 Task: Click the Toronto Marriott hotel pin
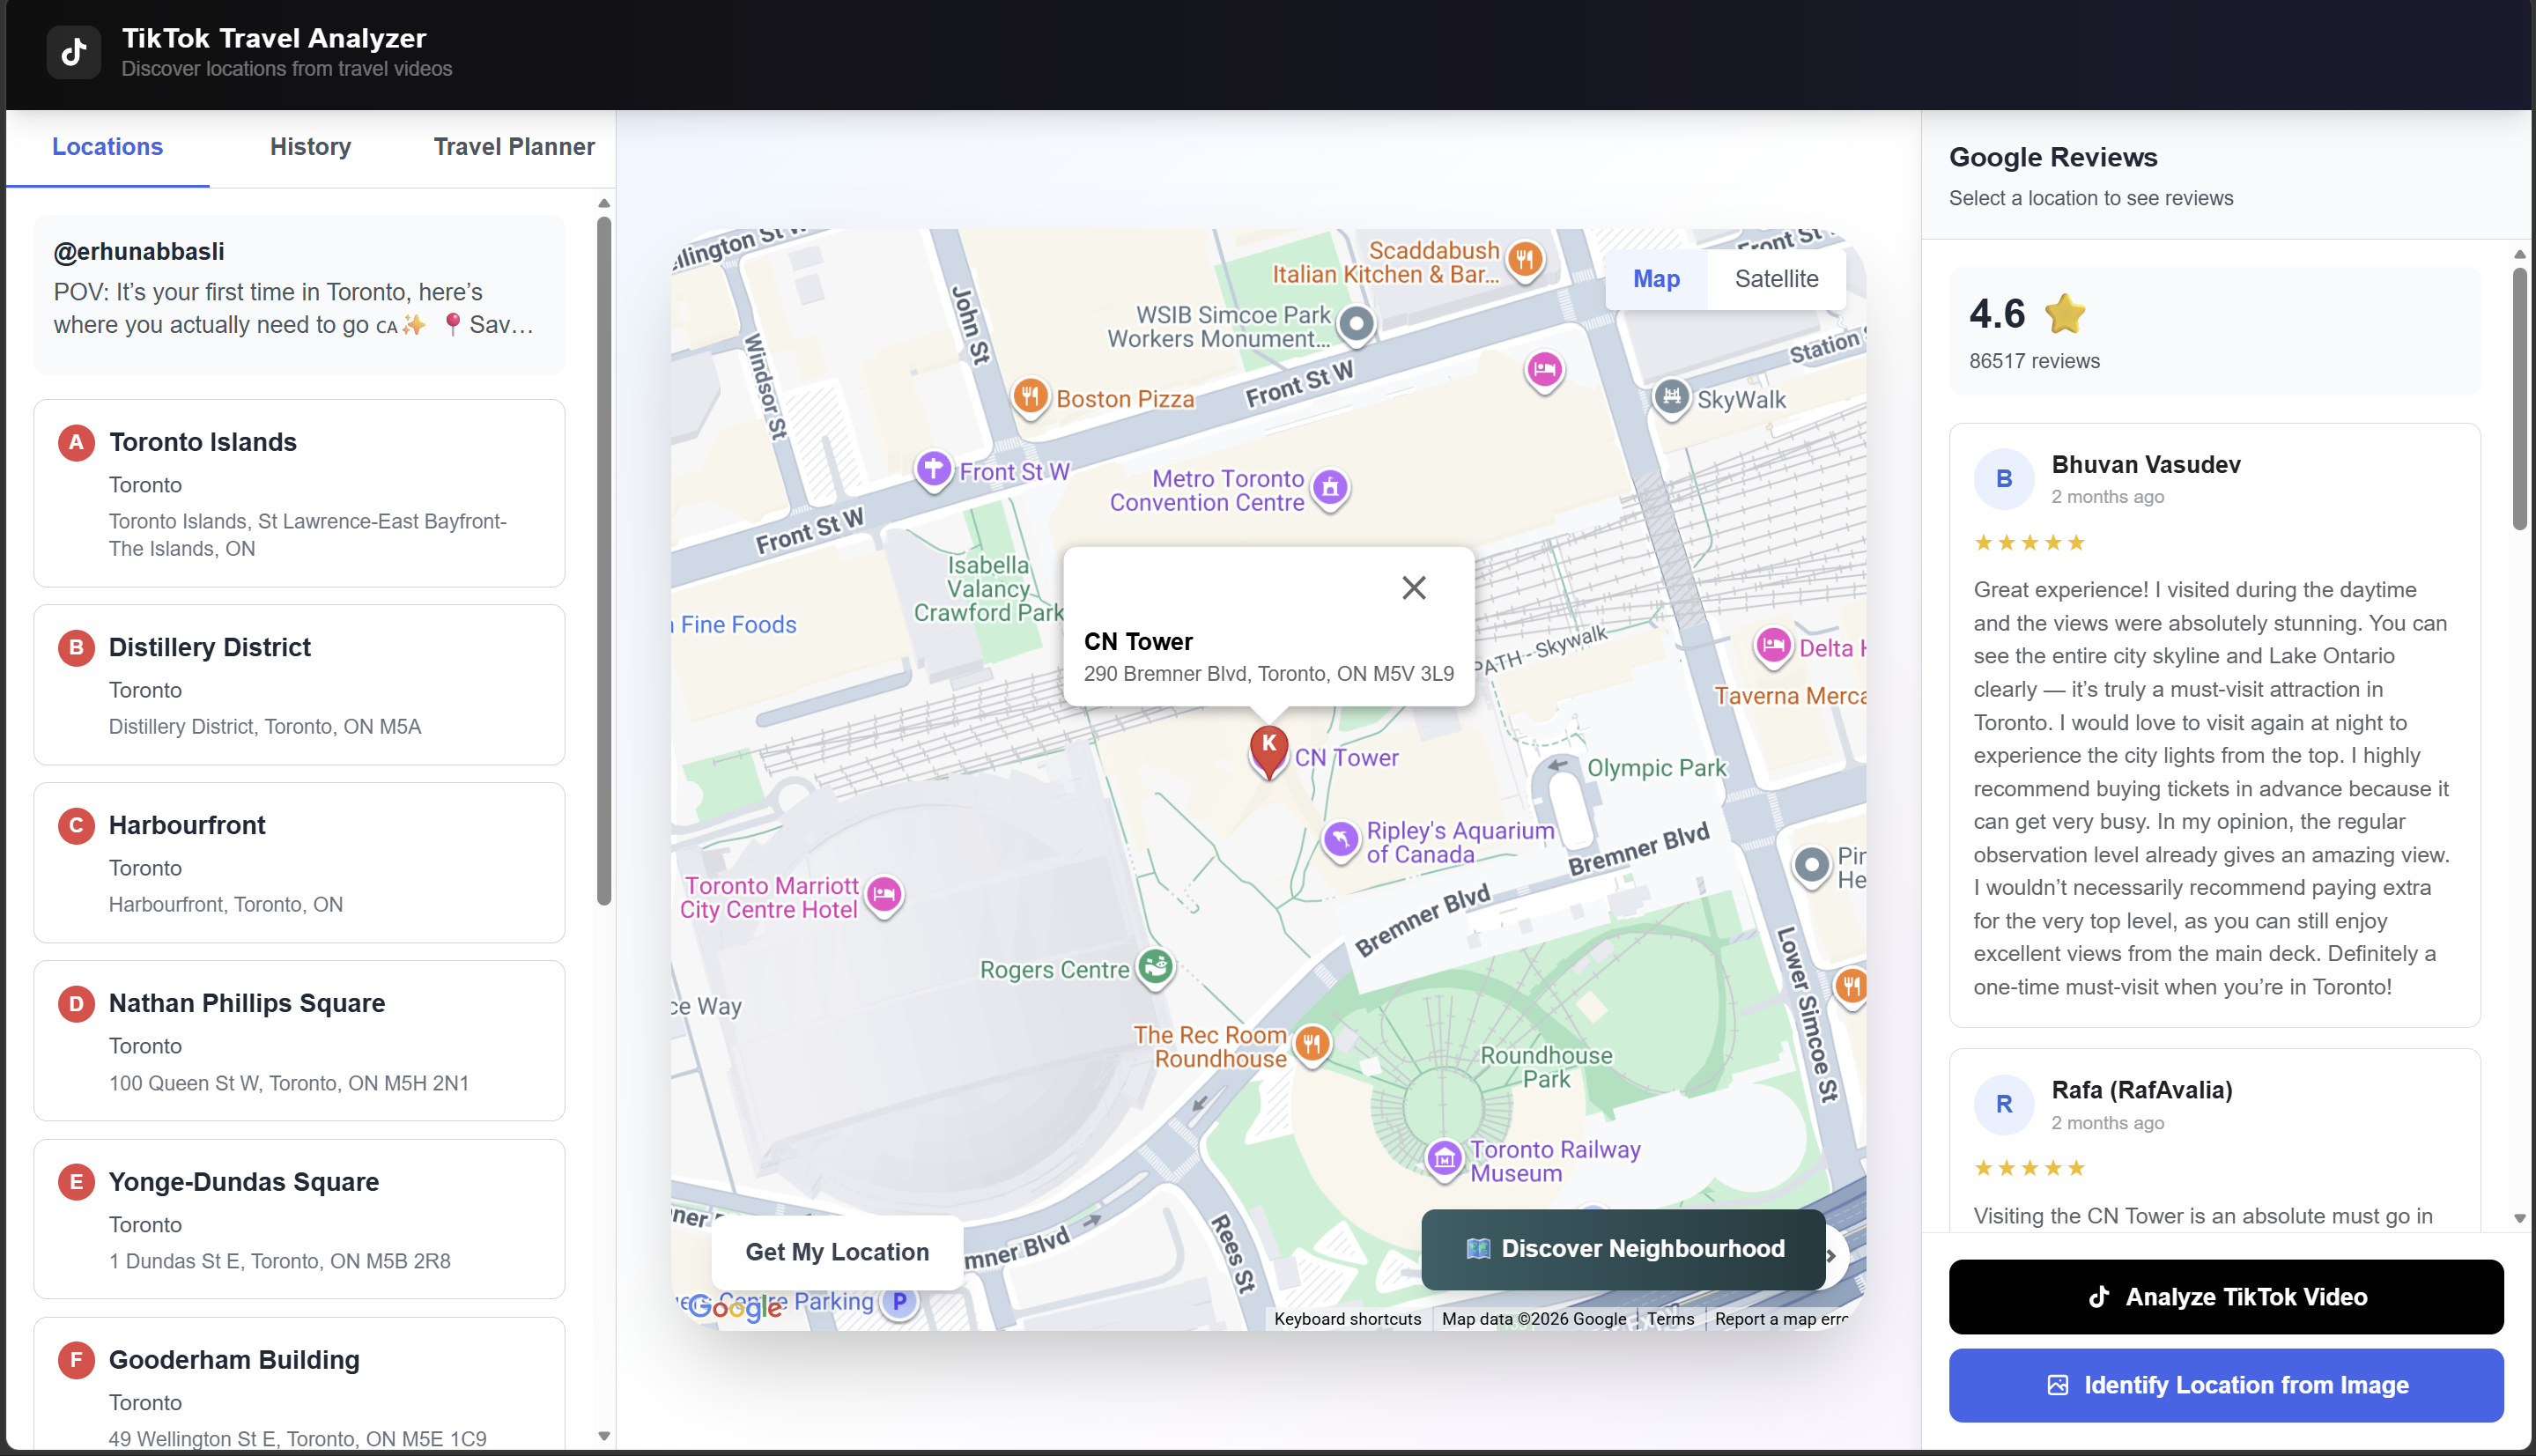click(884, 895)
